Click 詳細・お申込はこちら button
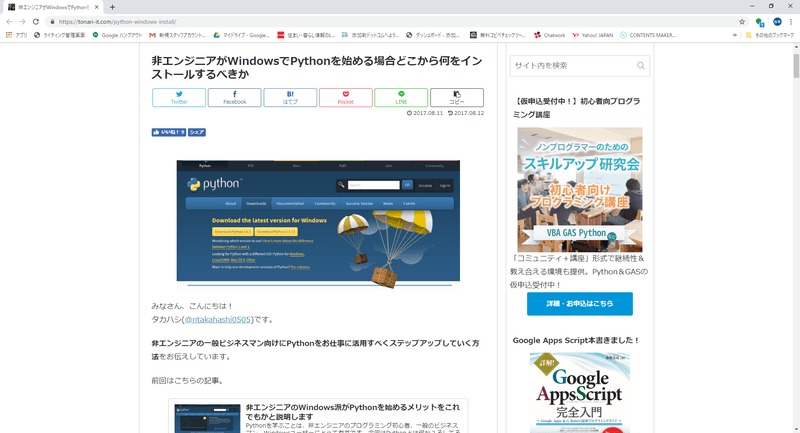This screenshot has height=433, width=800. click(x=580, y=303)
